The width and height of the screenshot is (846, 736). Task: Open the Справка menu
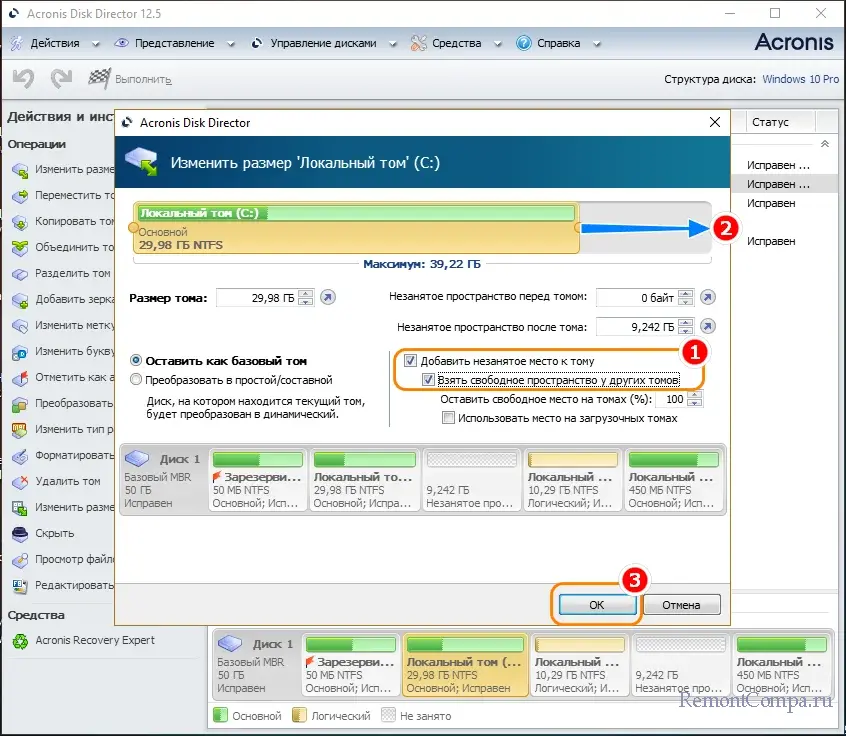tap(558, 43)
